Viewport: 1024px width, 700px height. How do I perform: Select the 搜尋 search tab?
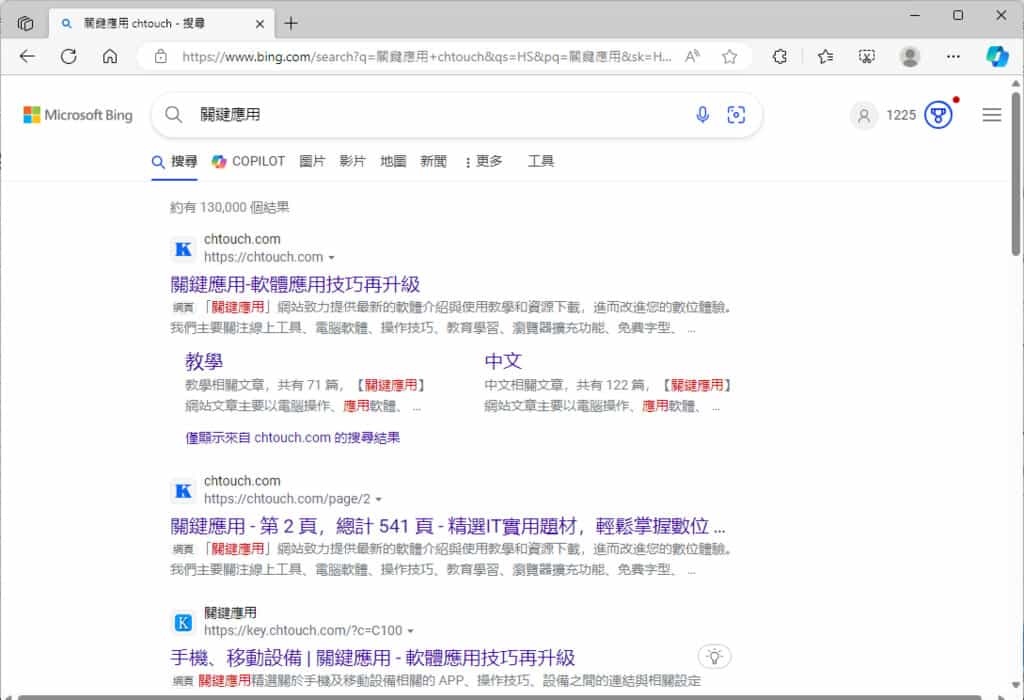click(x=174, y=161)
